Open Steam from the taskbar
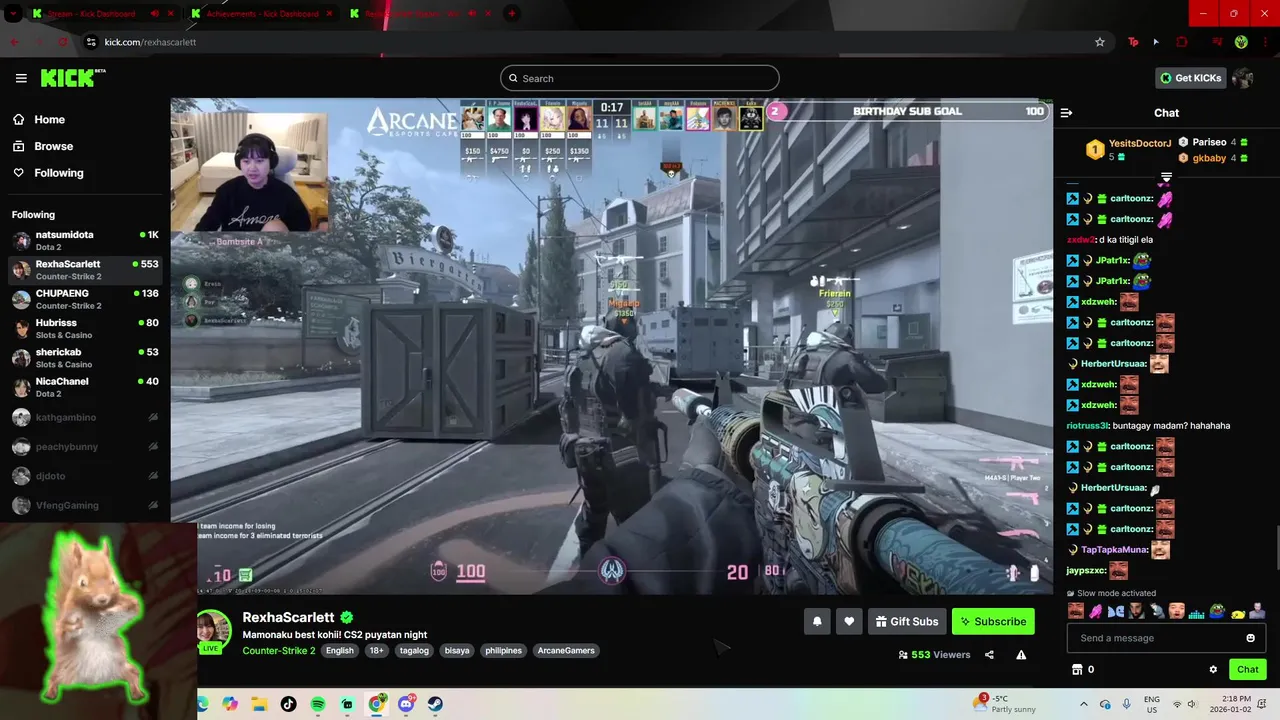1280x720 pixels. tap(435, 704)
